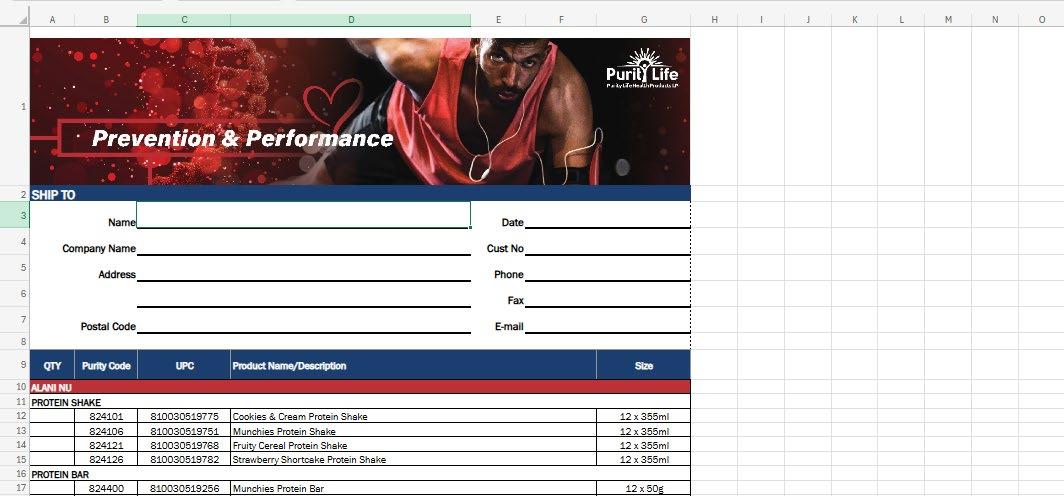This screenshot has width=1064, height=496.
Task: Select column E header
Action: click(498, 20)
